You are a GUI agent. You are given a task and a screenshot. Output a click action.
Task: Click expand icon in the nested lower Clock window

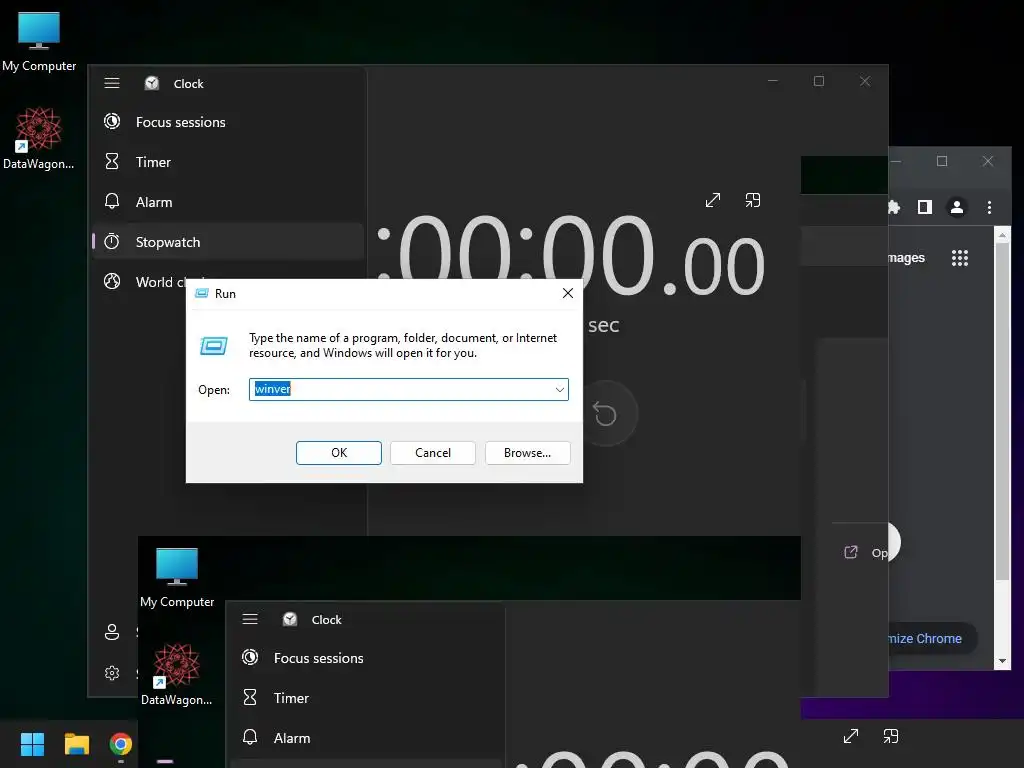(850, 737)
